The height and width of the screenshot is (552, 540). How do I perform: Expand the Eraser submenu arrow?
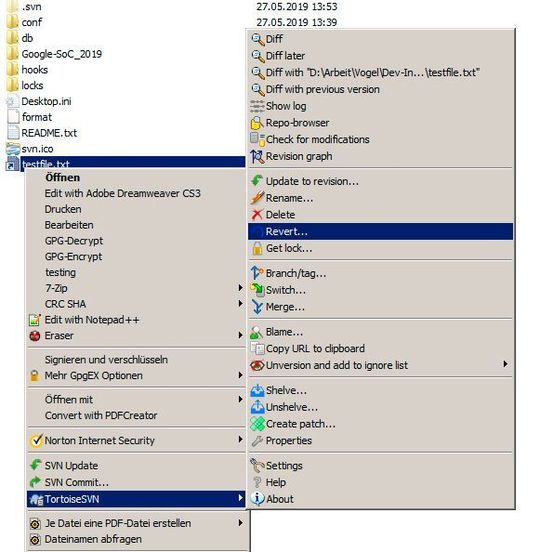[240, 335]
